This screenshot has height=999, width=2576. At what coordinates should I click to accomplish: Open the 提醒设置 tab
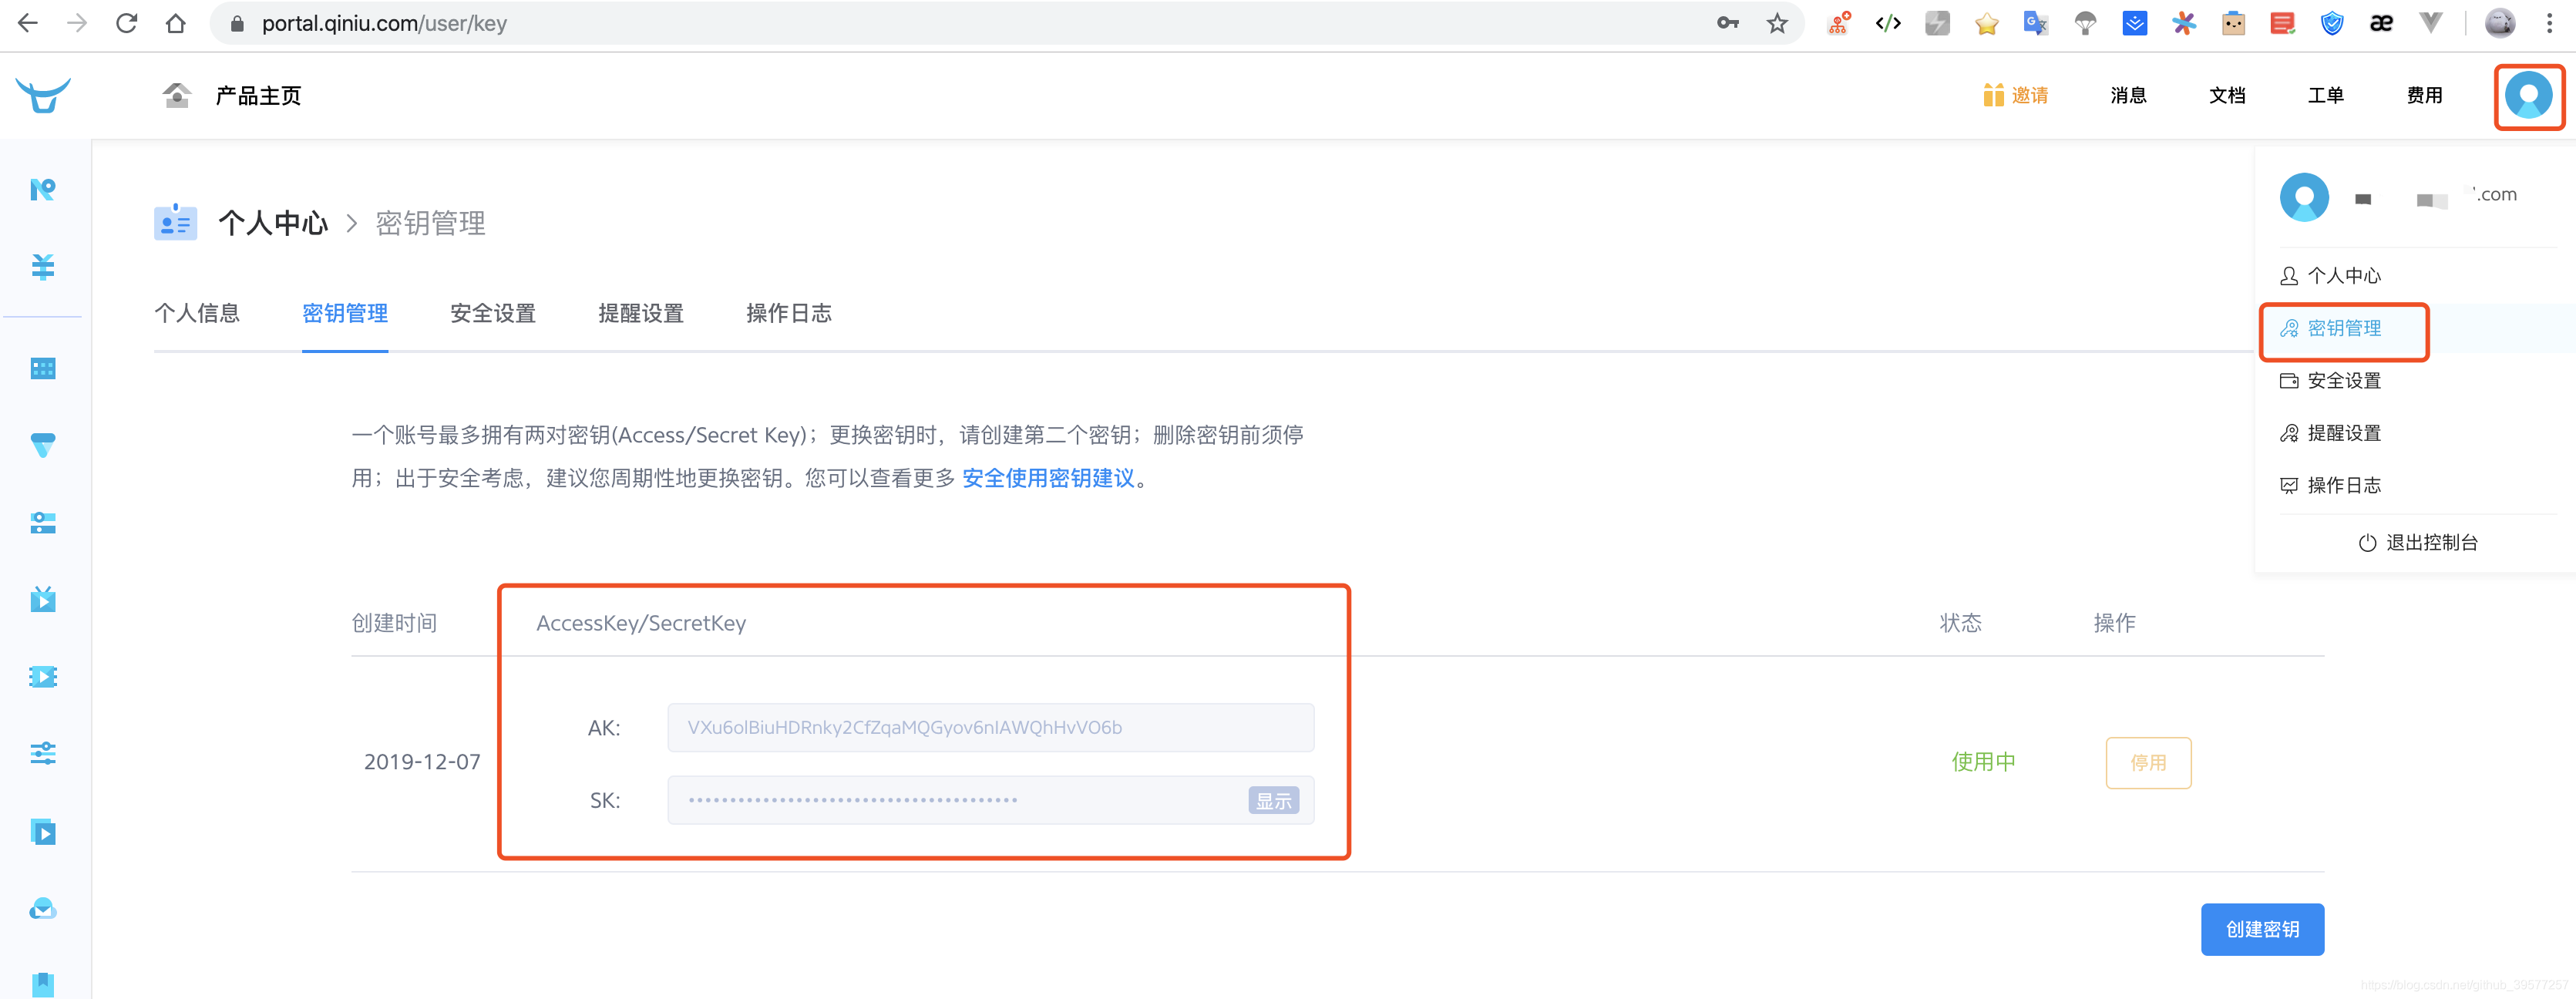[x=641, y=313]
